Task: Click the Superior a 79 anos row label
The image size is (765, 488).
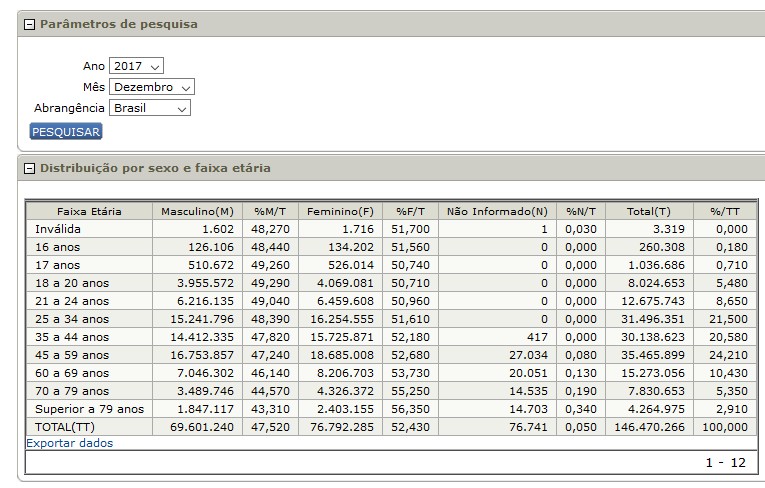Action: 88,409
